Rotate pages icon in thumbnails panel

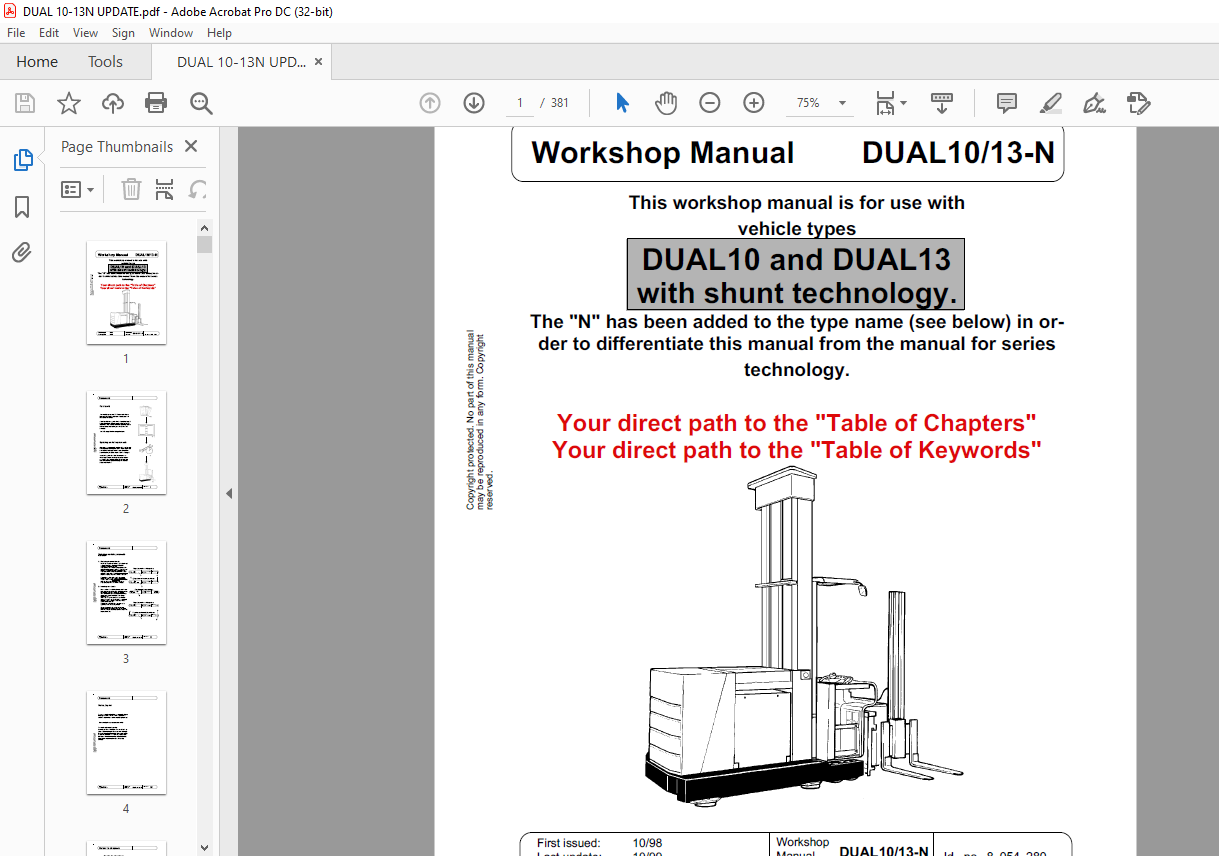tap(198, 189)
